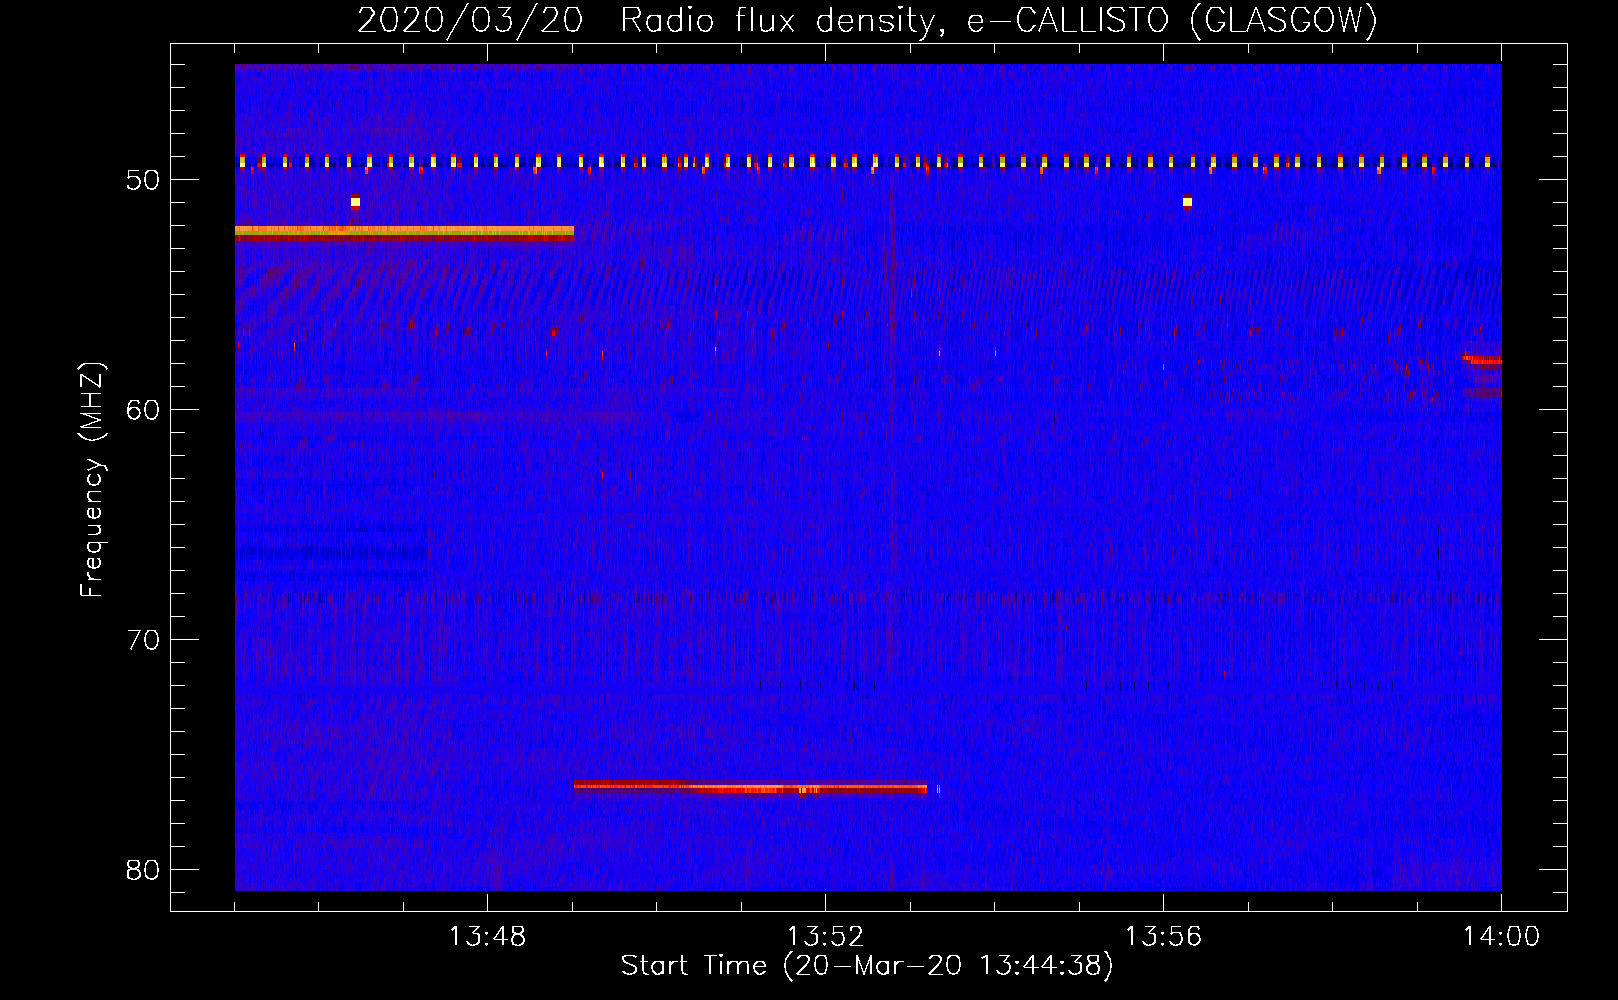This screenshot has width=1618, height=1000.
Task: Click the 80 frequency tick label
Action: point(143,869)
